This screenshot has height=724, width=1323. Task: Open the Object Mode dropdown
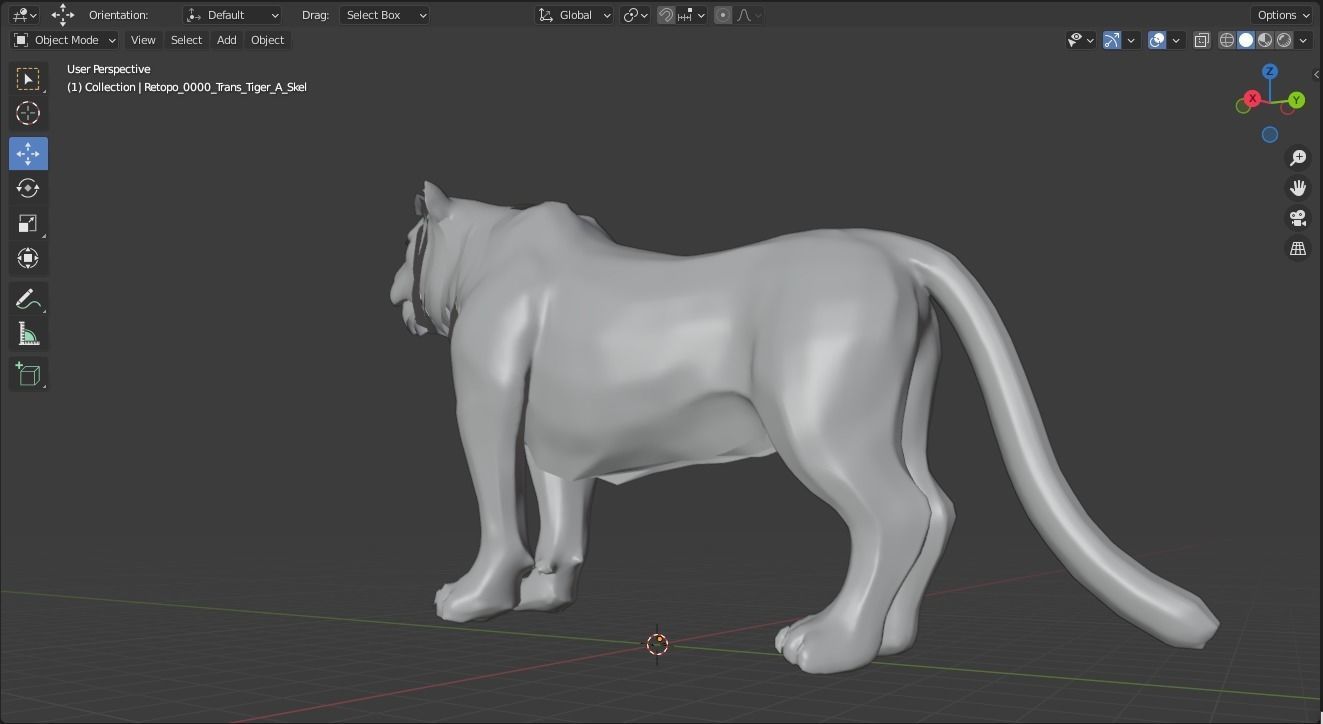(64, 40)
